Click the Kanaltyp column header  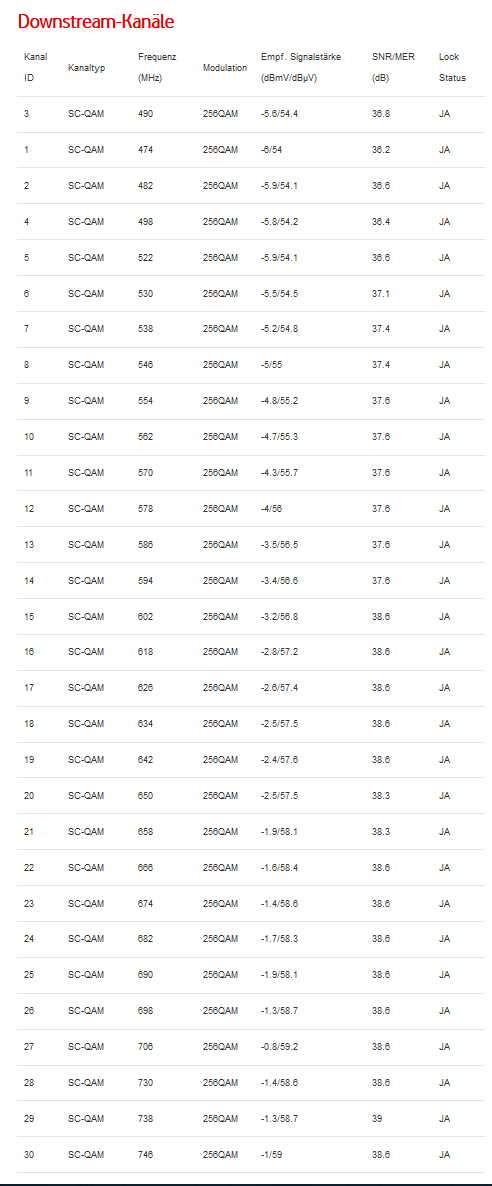86,68
